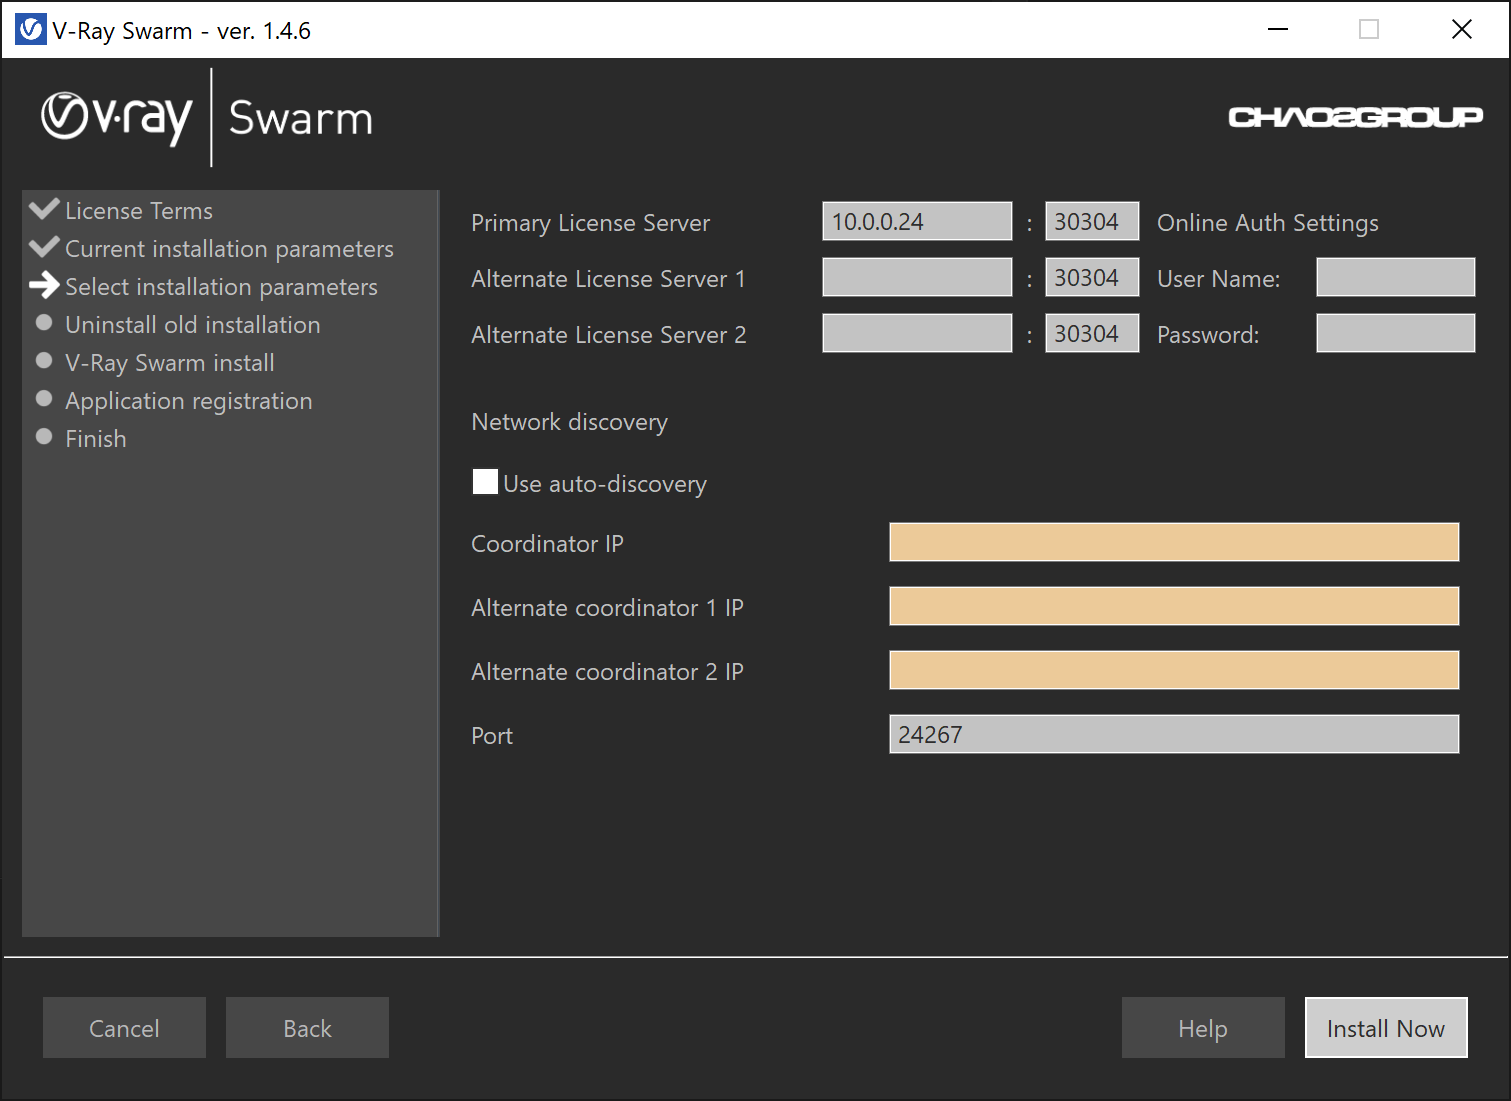Viewport: 1511px width, 1101px height.
Task: Click the Alternate coordinator 1 IP field
Action: [x=1174, y=606]
